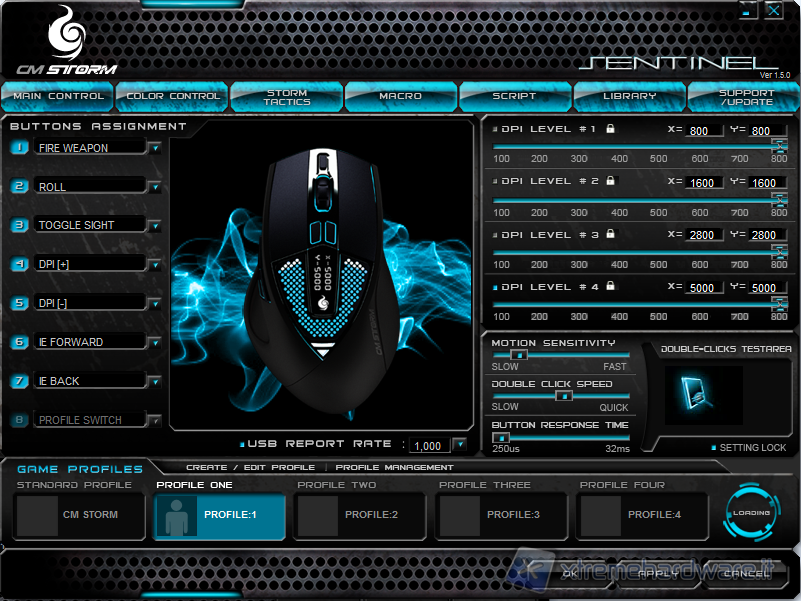Click the CM Storm logo
This screenshot has height=601, width=801.
tap(66, 43)
